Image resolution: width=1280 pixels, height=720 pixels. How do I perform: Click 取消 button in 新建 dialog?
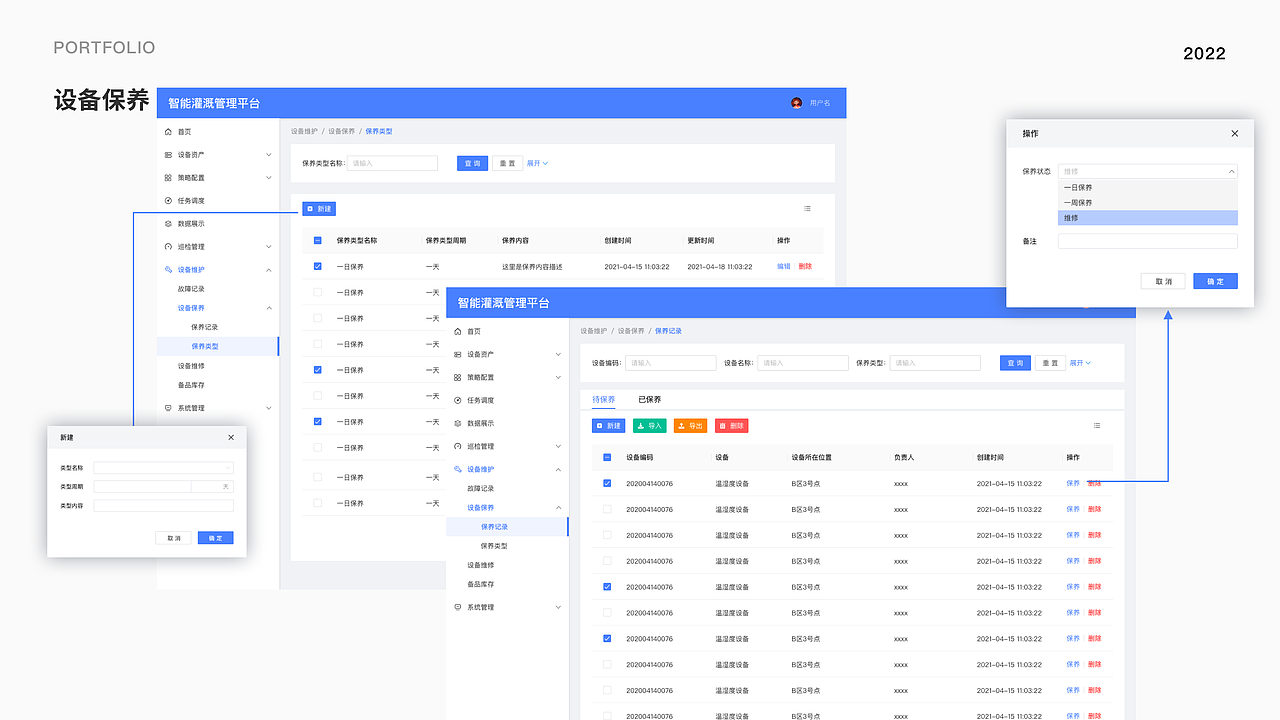[x=174, y=538]
